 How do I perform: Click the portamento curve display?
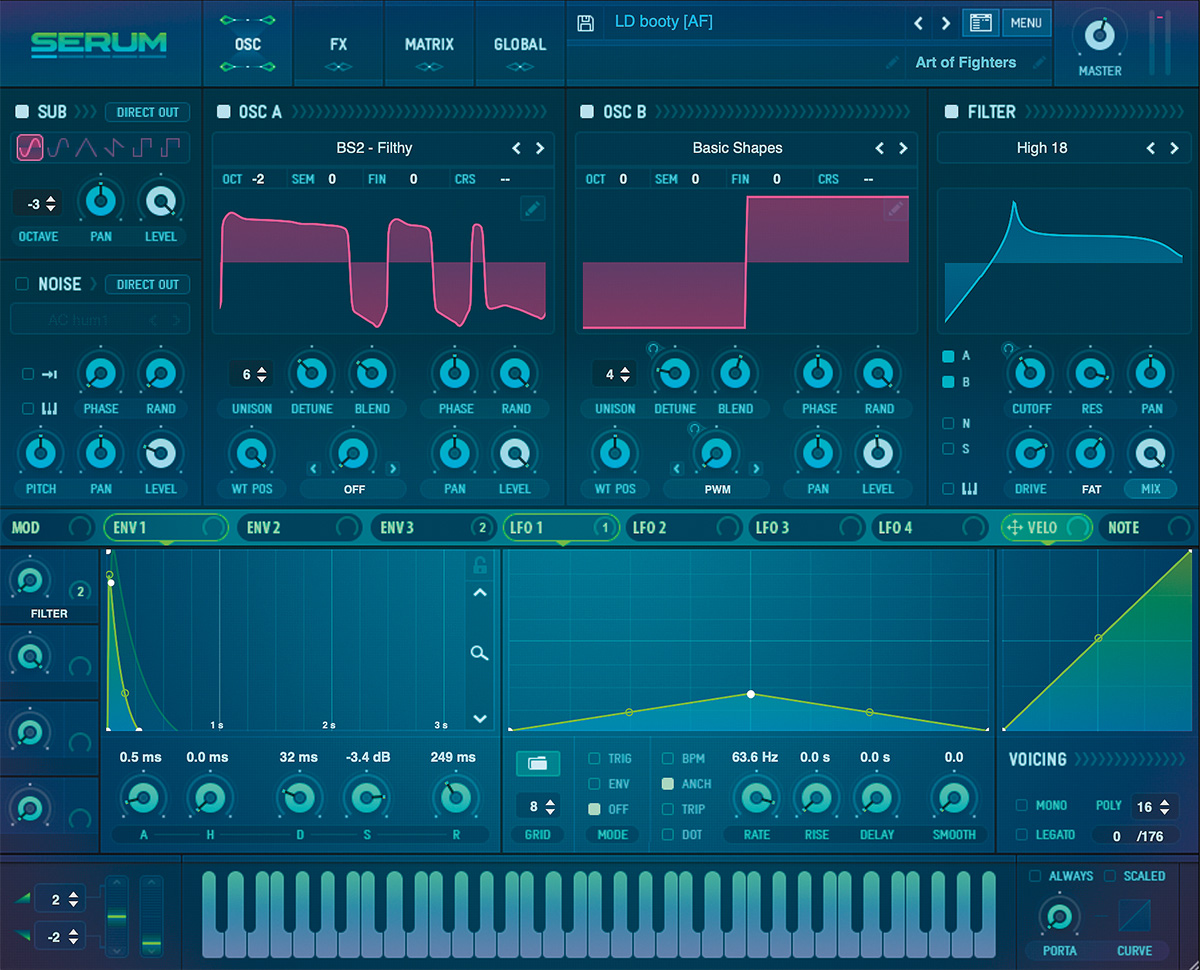[1134, 915]
